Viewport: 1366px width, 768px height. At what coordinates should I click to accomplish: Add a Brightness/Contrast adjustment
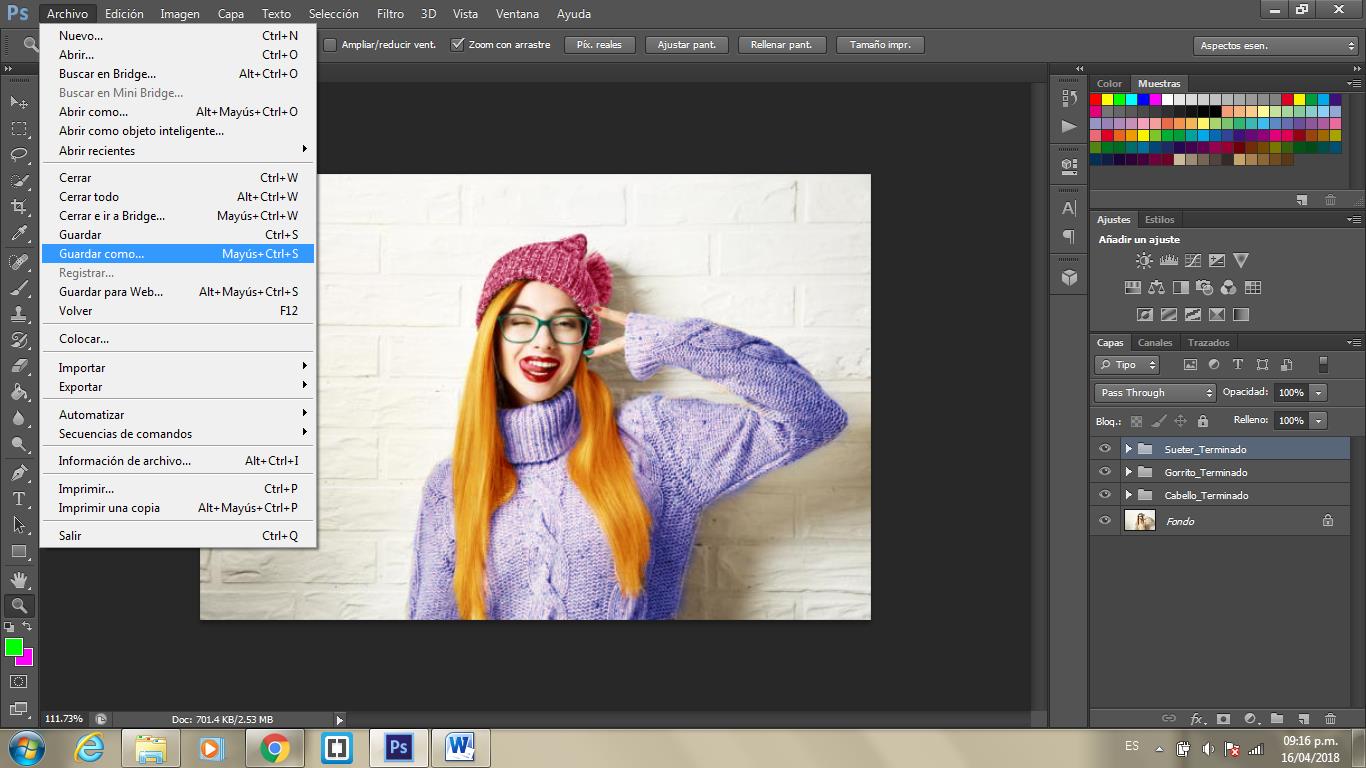pos(1144,261)
